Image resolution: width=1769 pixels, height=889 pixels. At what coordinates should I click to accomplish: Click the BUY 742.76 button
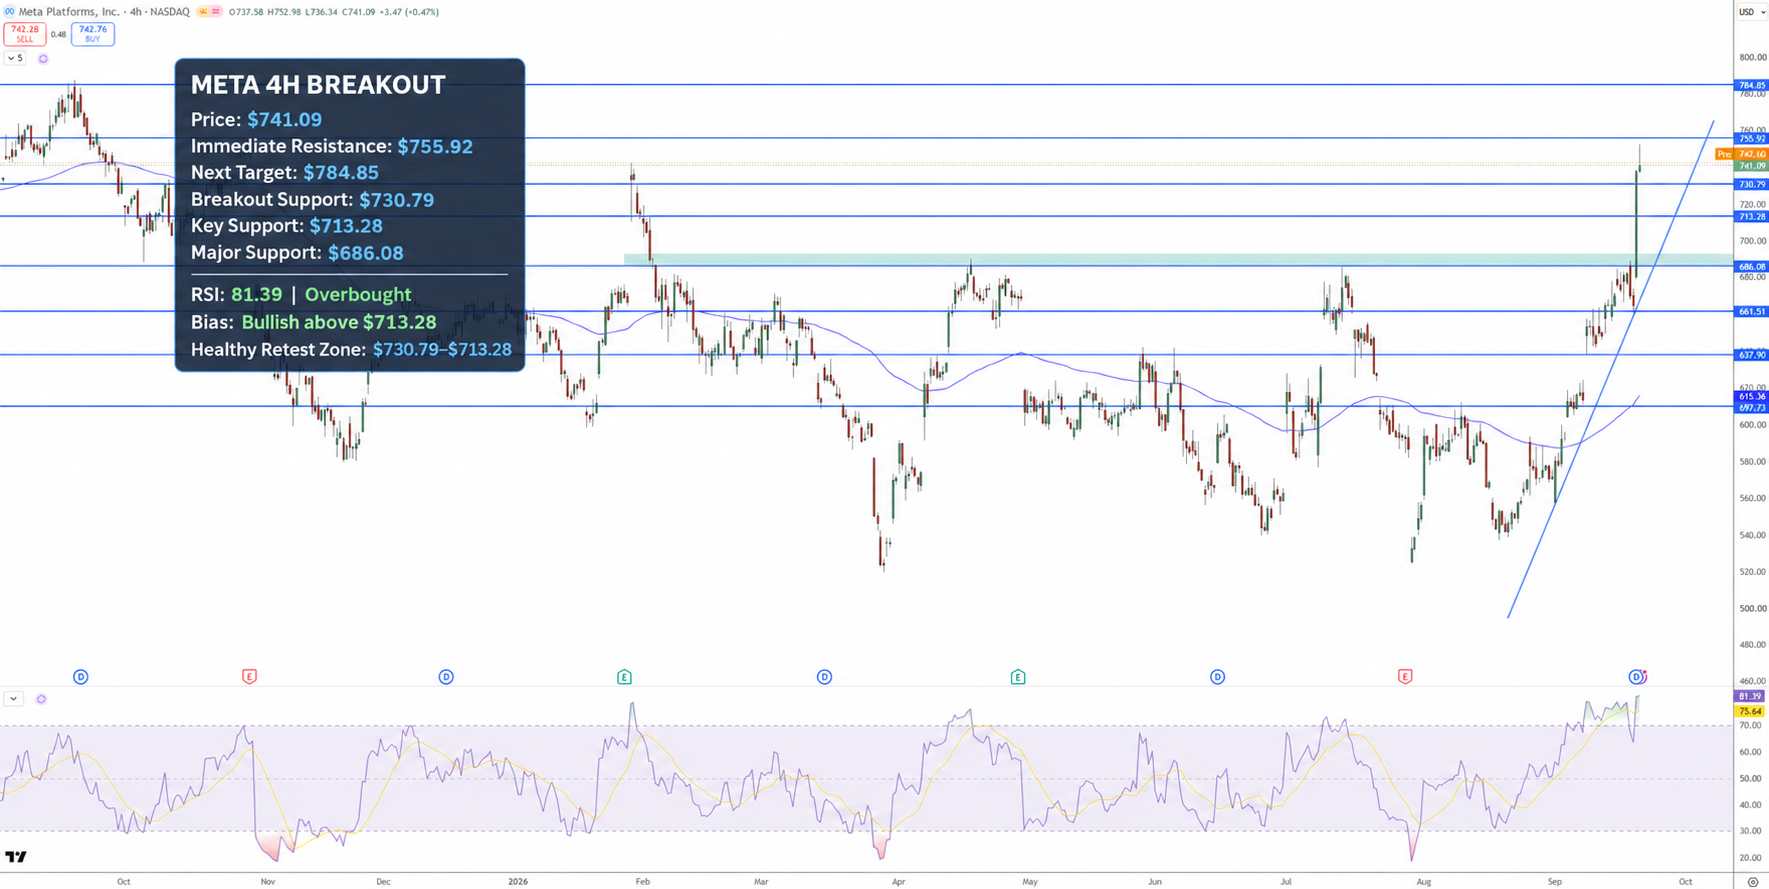tap(93, 34)
